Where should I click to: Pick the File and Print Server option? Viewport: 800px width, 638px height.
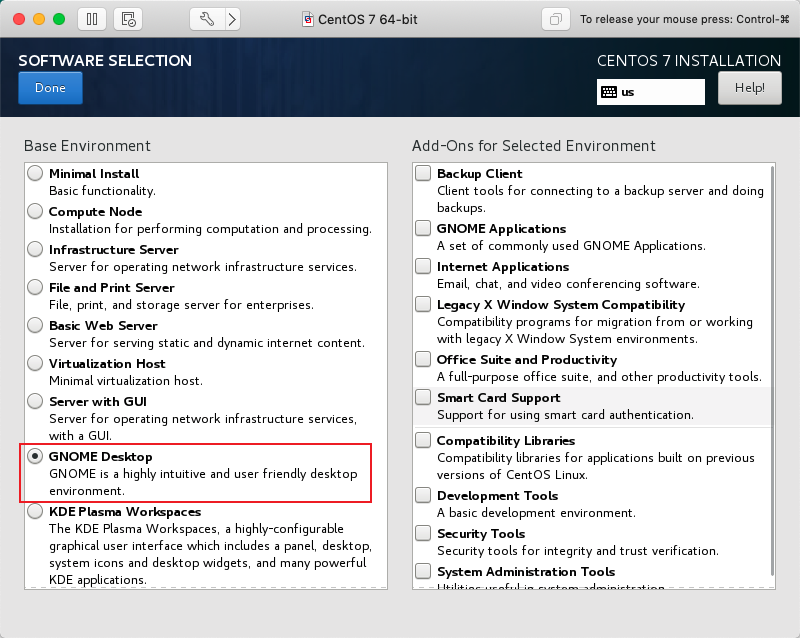[35, 287]
